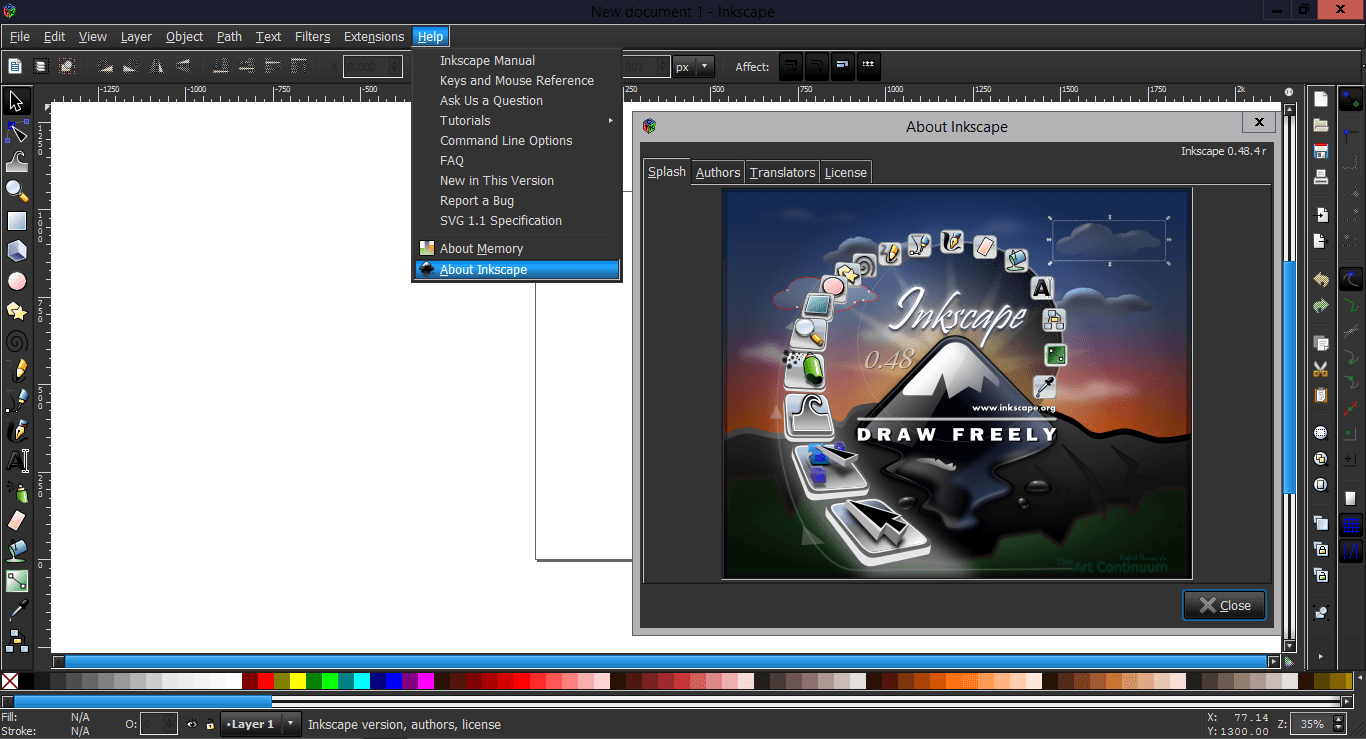This screenshot has height=739, width=1366.
Task: Choose Report a Bug entry
Action: pyautogui.click(x=517, y=201)
